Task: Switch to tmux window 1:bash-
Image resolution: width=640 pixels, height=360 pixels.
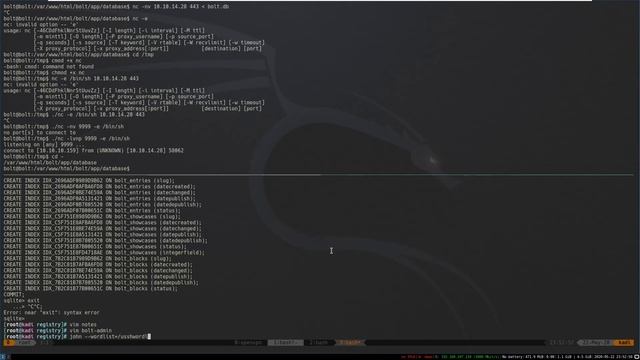Action: point(286,342)
